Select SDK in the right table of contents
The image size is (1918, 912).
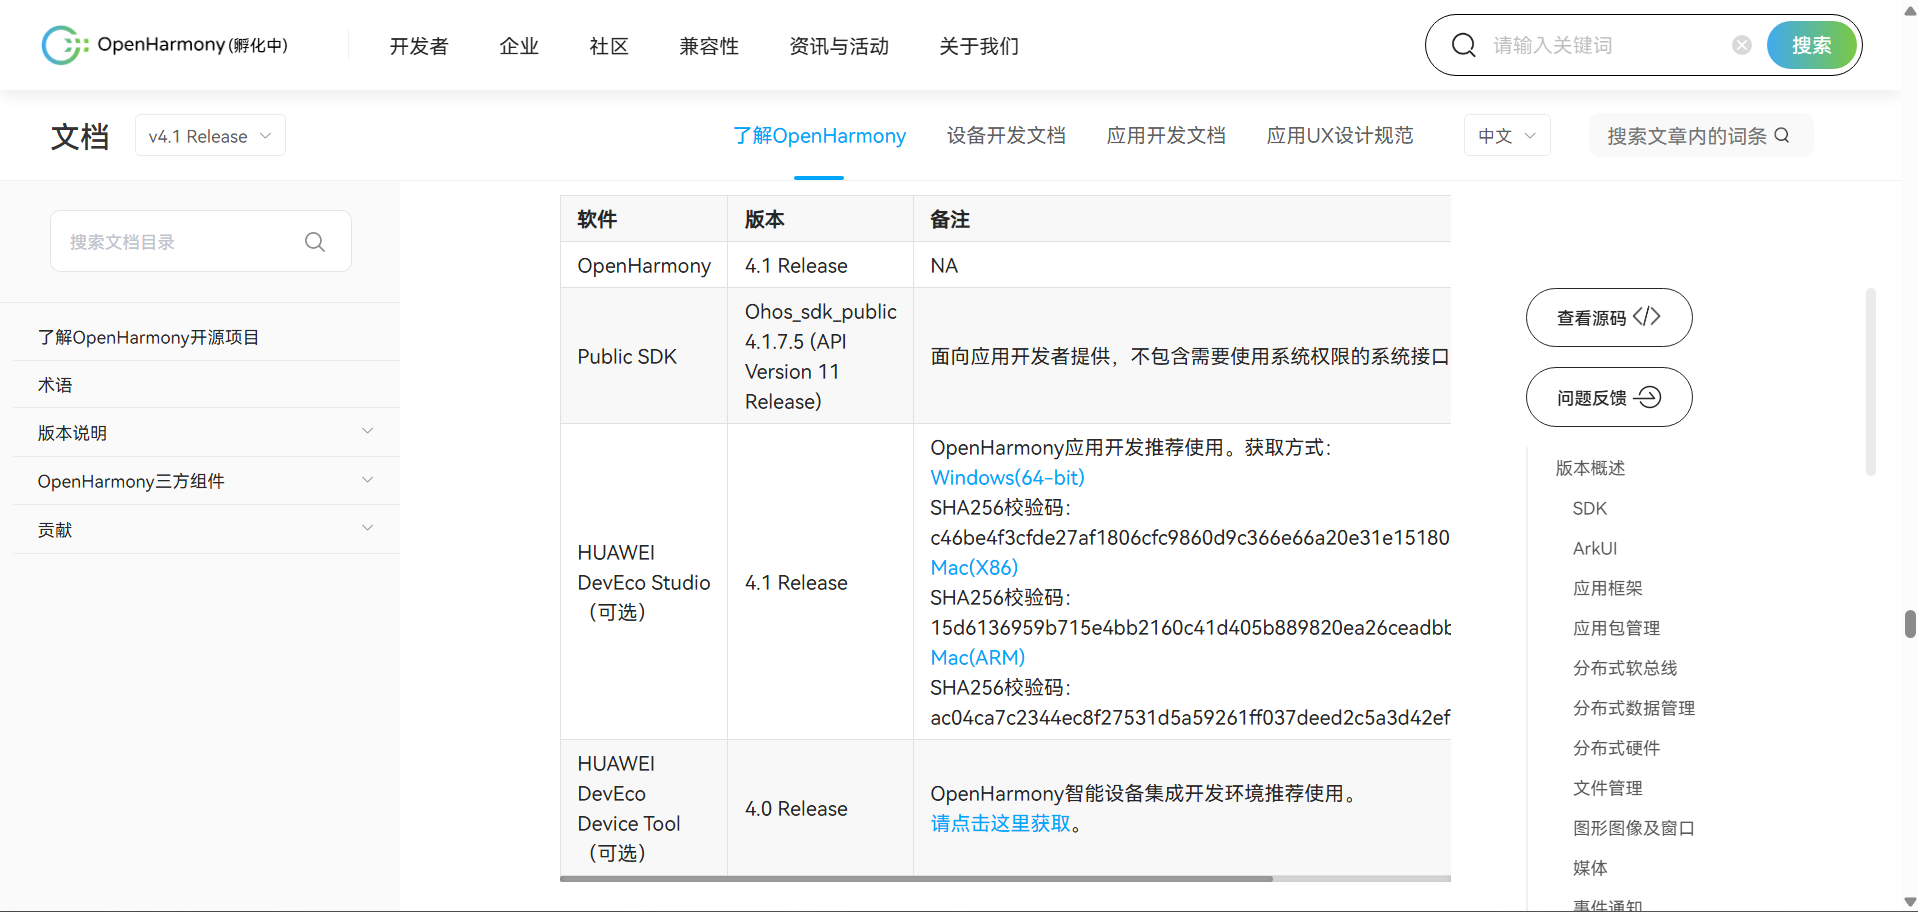(1588, 508)
